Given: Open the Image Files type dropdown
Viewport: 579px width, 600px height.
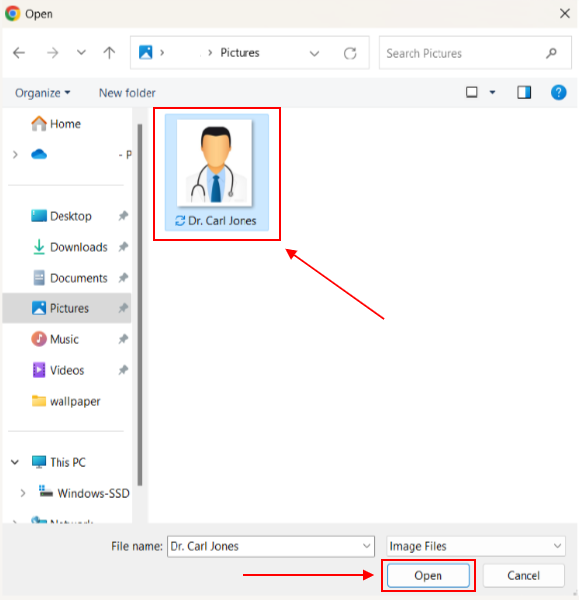Looking at the screenshot, I should click(476, 546).
